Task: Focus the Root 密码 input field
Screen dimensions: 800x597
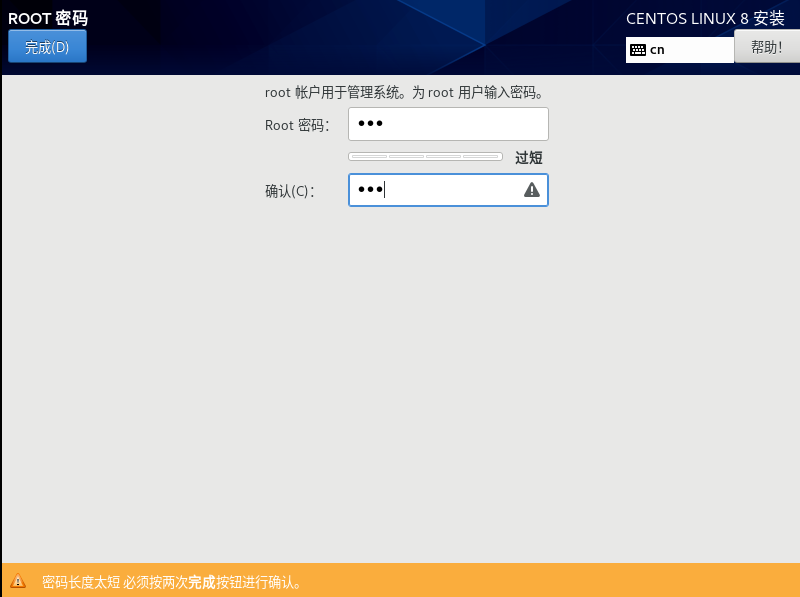Action: click(448, 123)
